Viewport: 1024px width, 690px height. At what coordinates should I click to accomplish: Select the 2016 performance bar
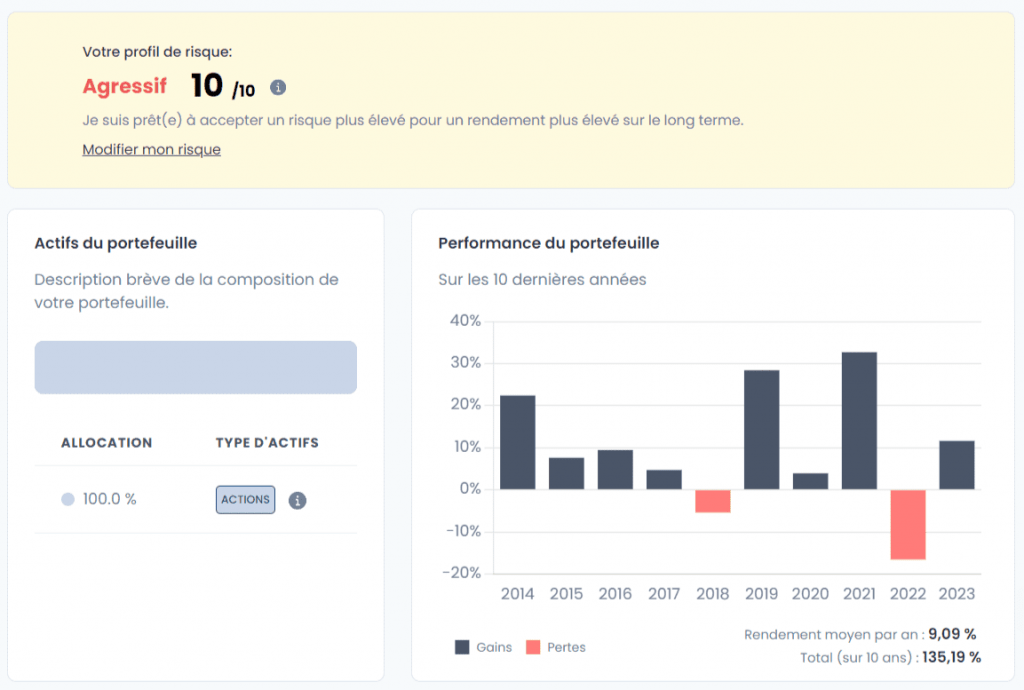(615, 469)
